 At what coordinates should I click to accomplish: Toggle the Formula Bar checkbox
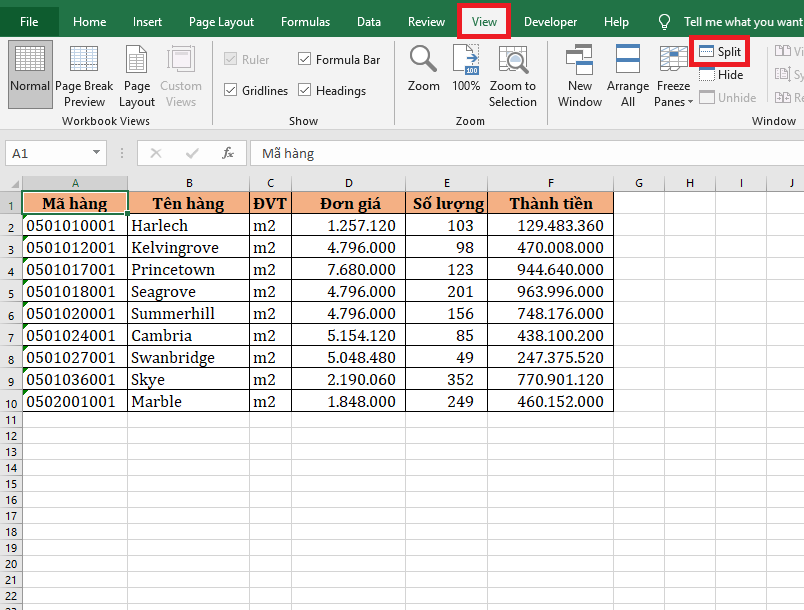click(305, 60)
